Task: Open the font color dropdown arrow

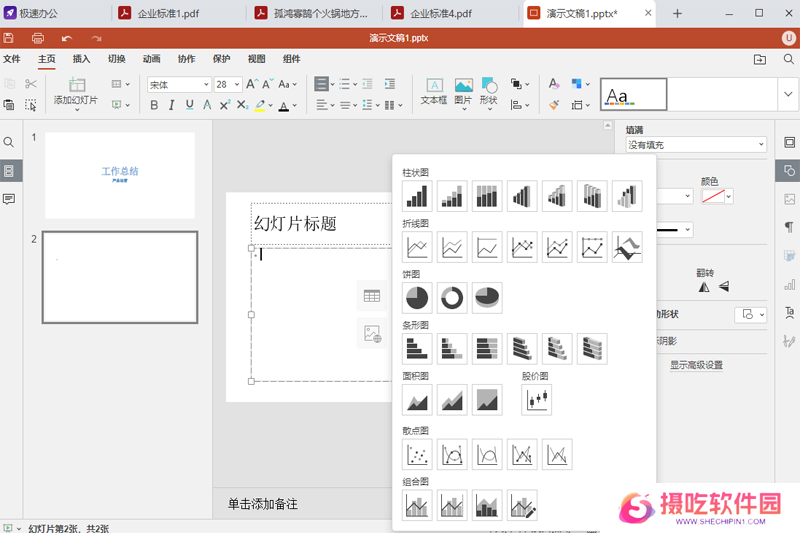Action: 294,106
